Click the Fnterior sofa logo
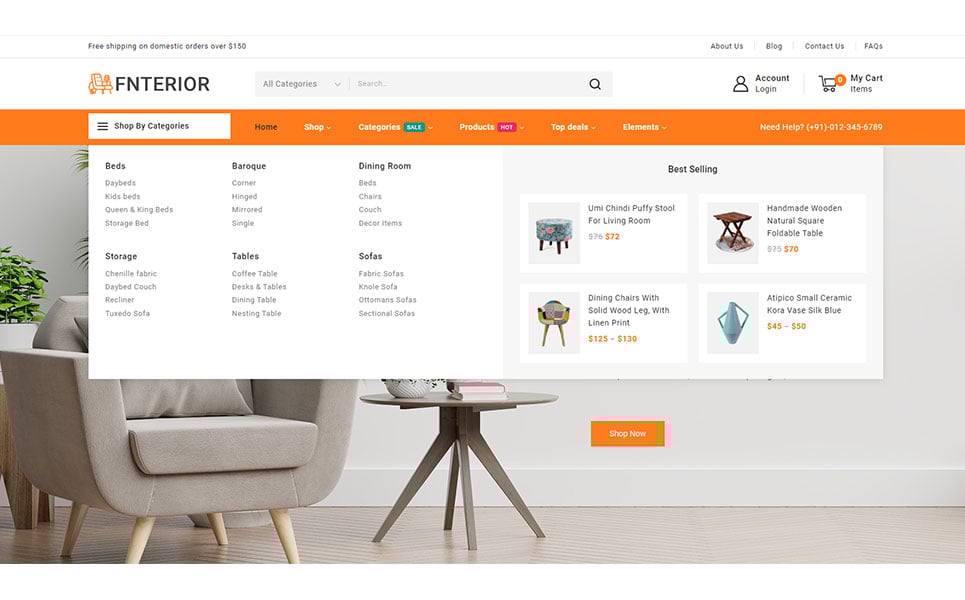This screenshot has width=965, height=600. 100,84
